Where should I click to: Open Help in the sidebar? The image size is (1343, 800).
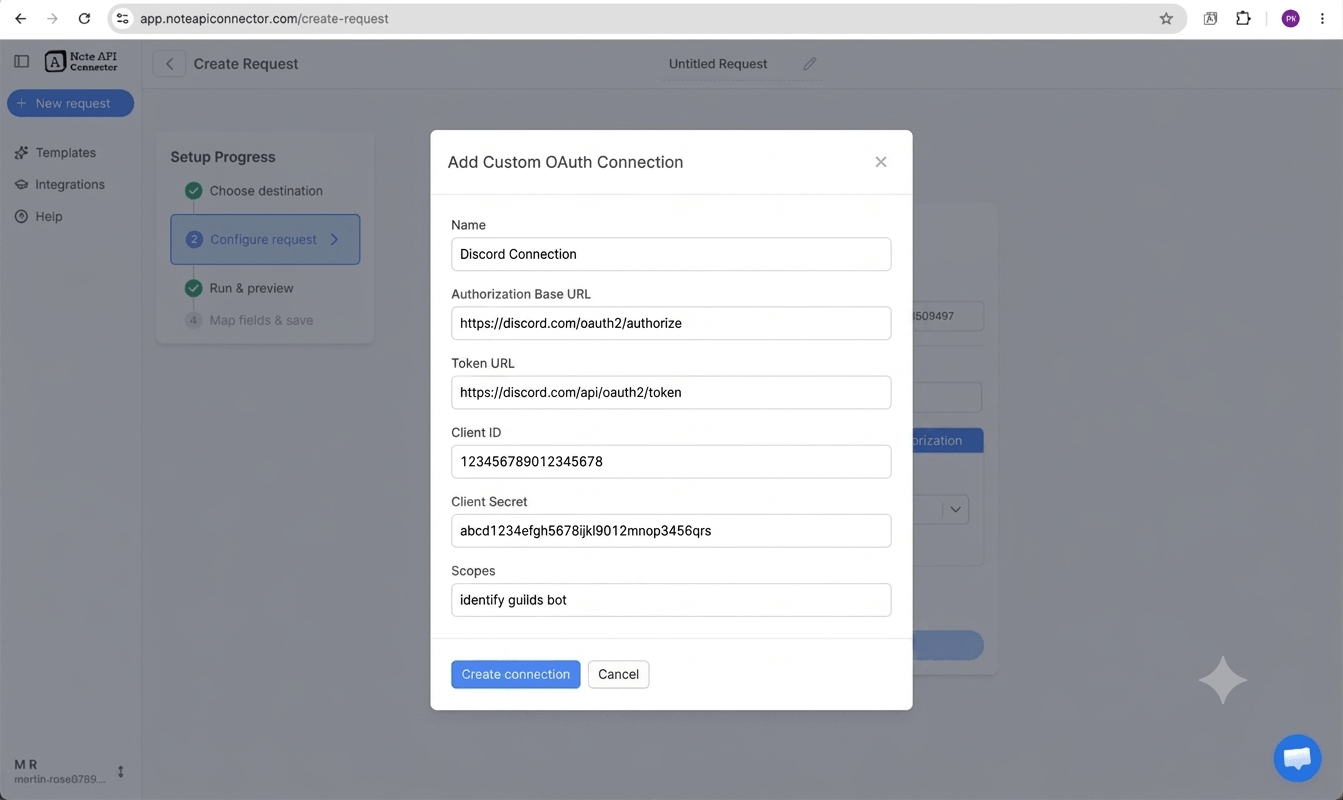click(x=48, y=217)
